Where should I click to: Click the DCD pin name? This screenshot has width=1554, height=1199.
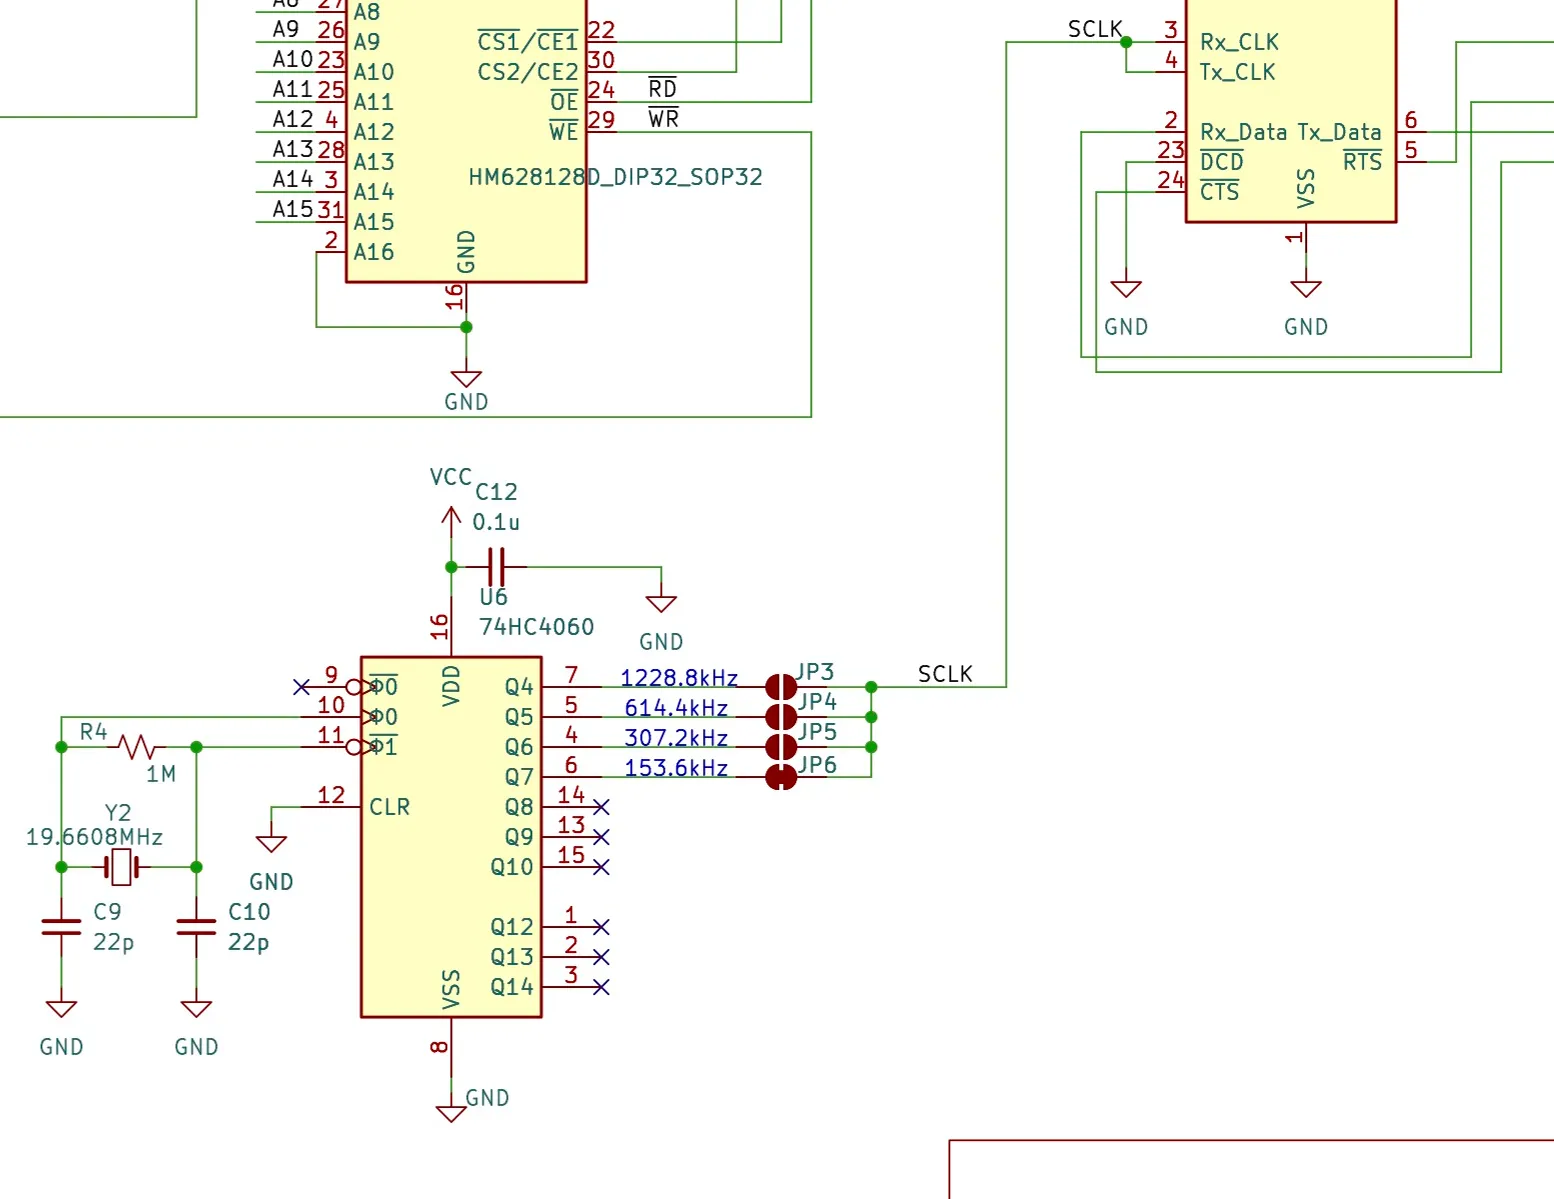click(x=1222, y=161)
